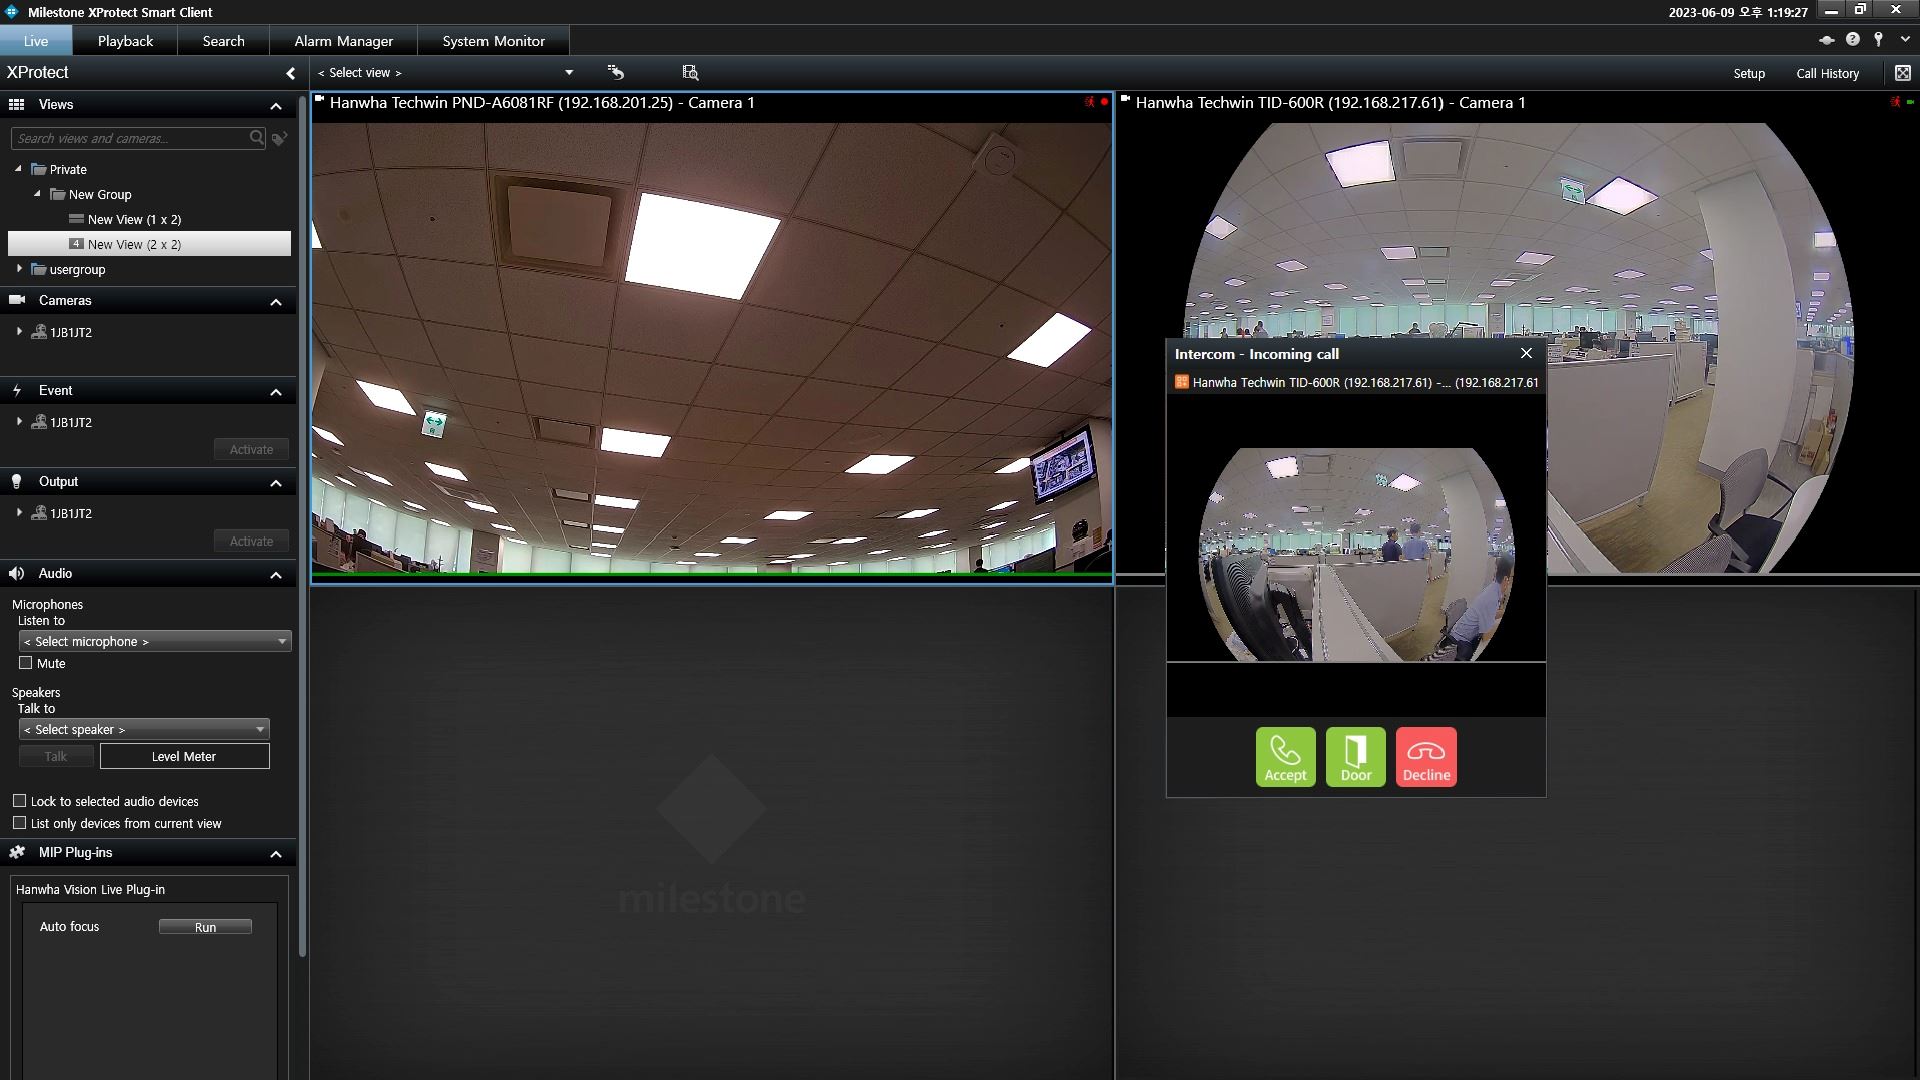Open the Help question mark icon
The image size is (1920, 1080).
[1852, 39]
